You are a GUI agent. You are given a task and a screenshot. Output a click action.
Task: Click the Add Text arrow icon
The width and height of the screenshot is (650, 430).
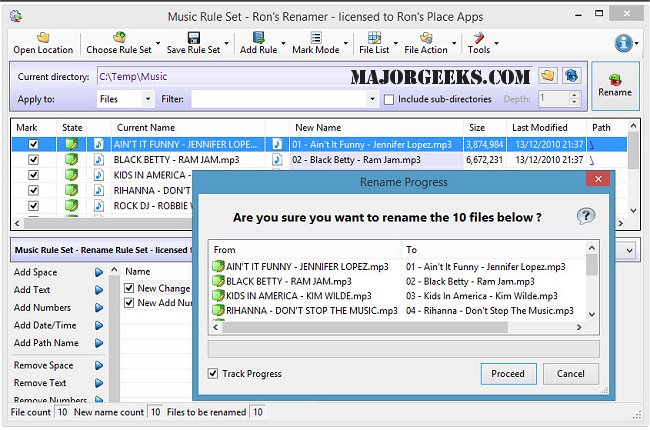99,290
